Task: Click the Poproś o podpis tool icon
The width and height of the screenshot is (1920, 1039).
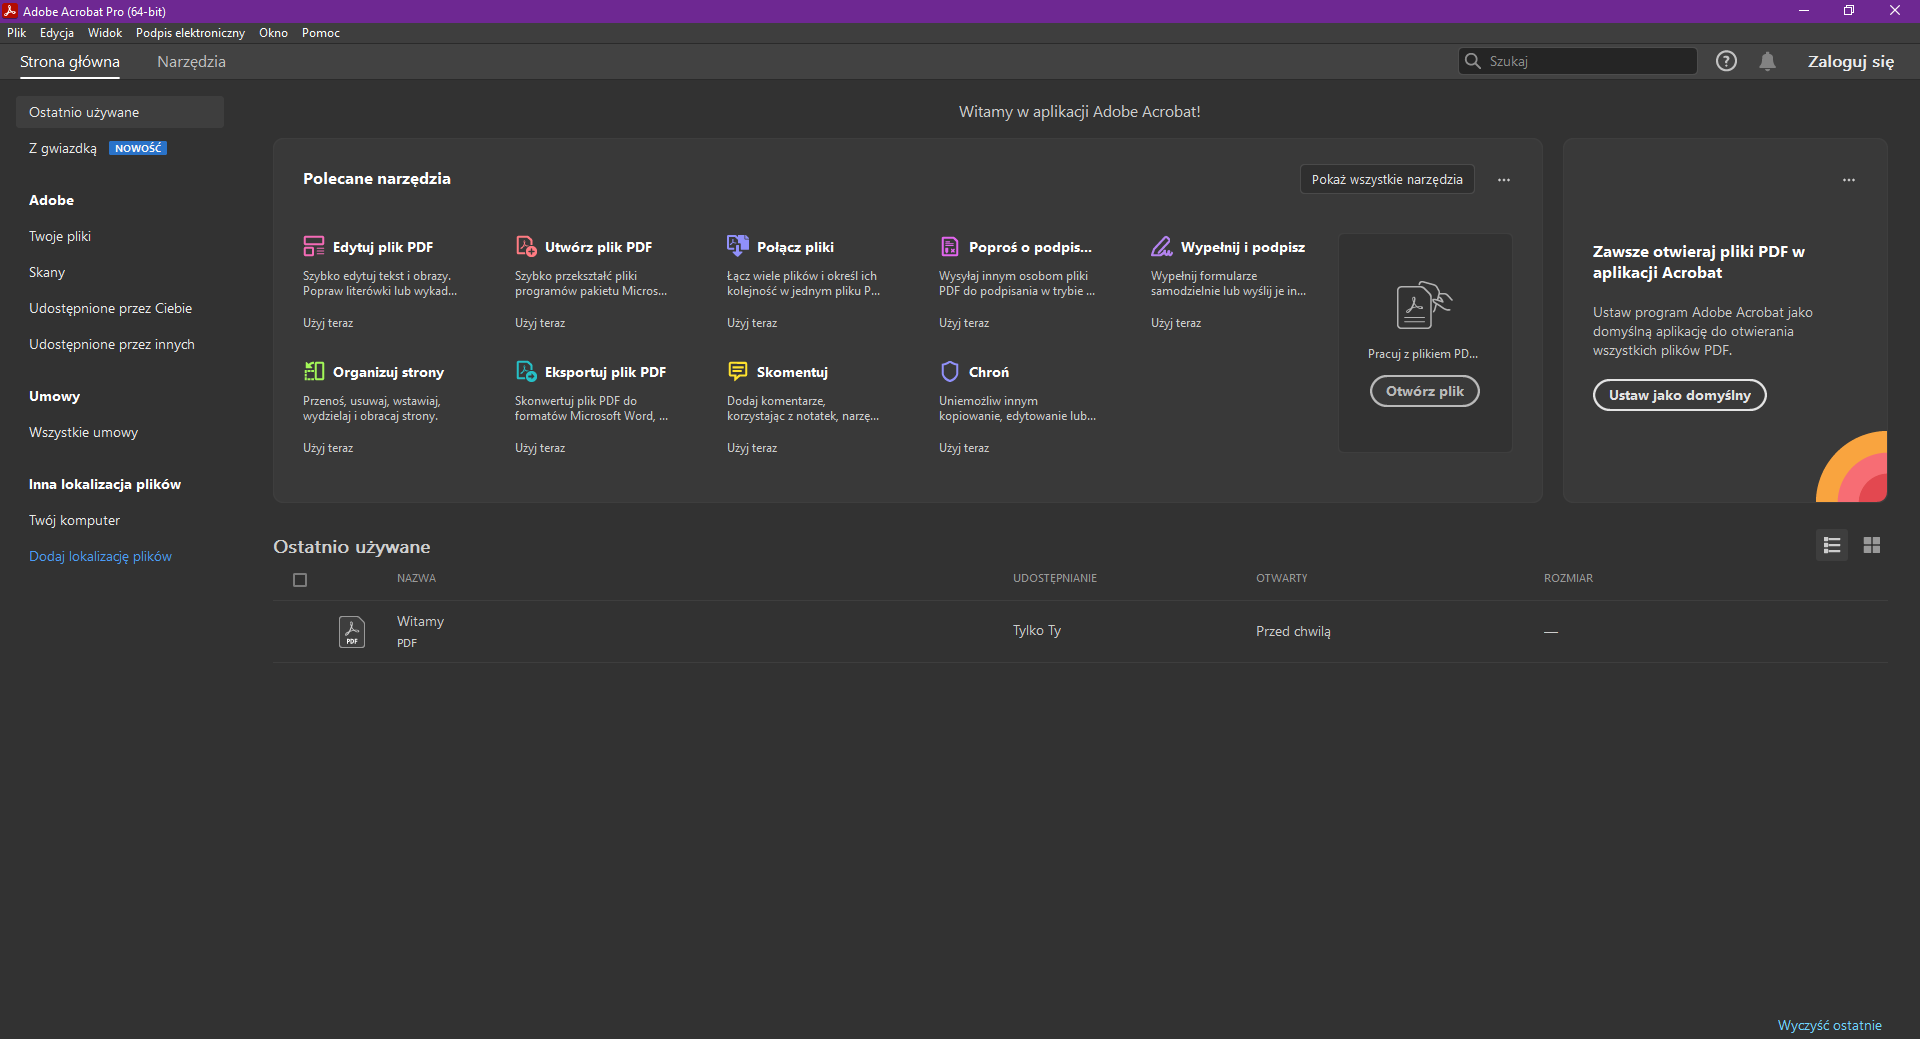Action: coord(950,246)
